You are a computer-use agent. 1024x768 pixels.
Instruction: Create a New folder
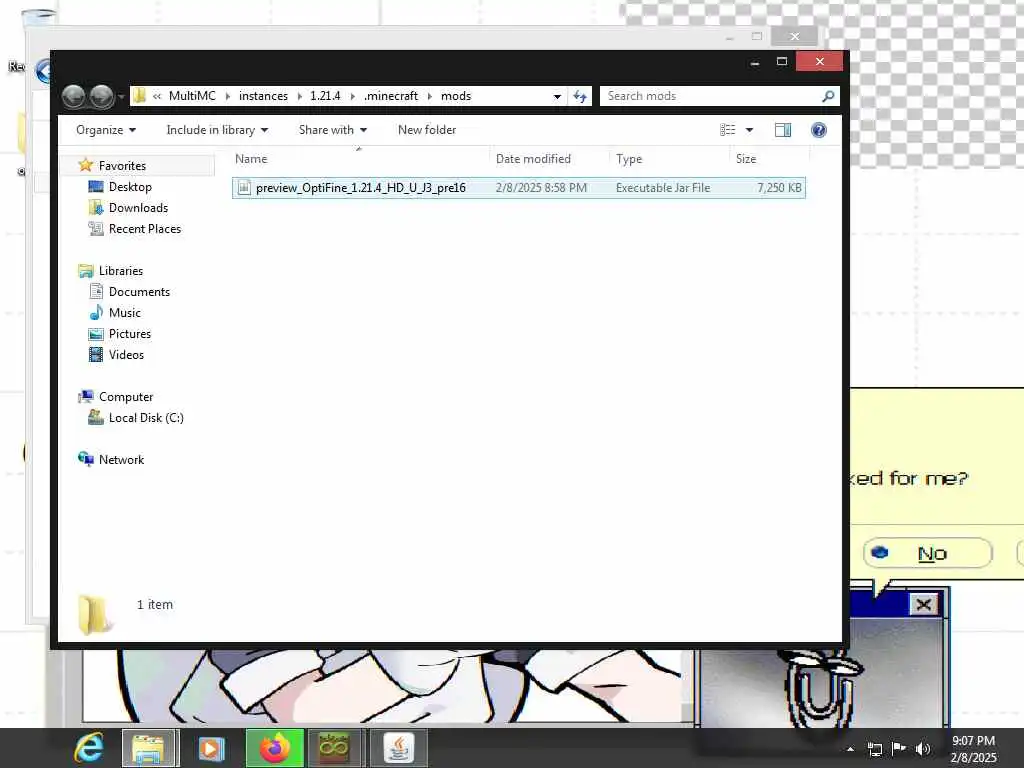pos(427,130)
